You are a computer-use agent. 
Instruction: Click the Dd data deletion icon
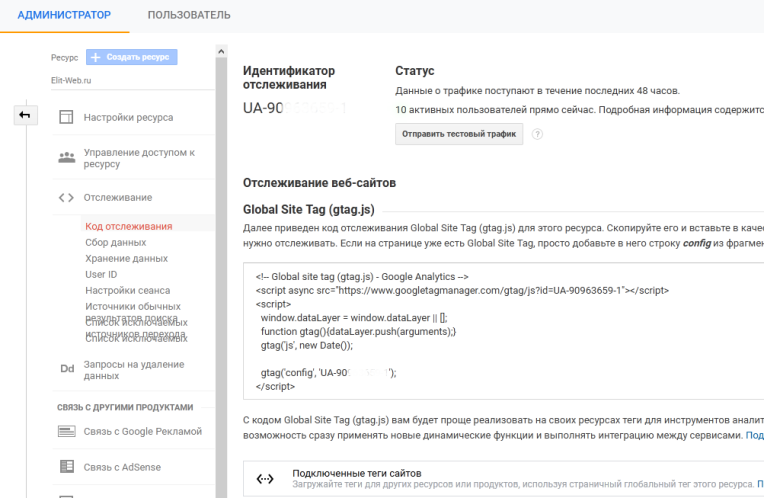tap(67, 368)
